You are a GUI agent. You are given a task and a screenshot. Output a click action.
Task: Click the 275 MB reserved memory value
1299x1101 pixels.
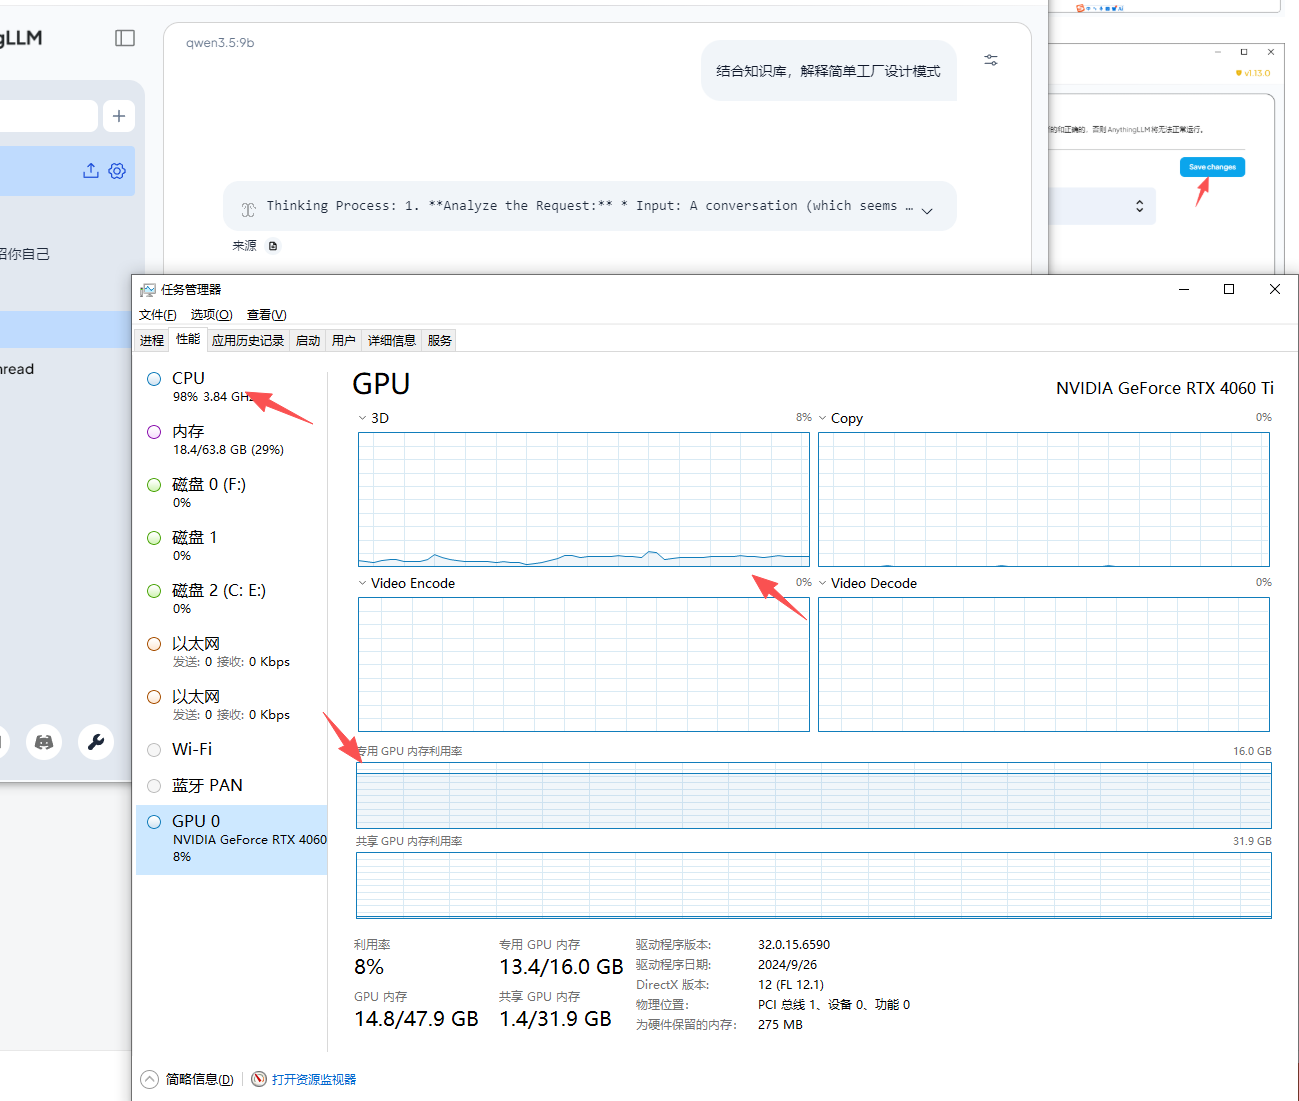(780, 1025)
